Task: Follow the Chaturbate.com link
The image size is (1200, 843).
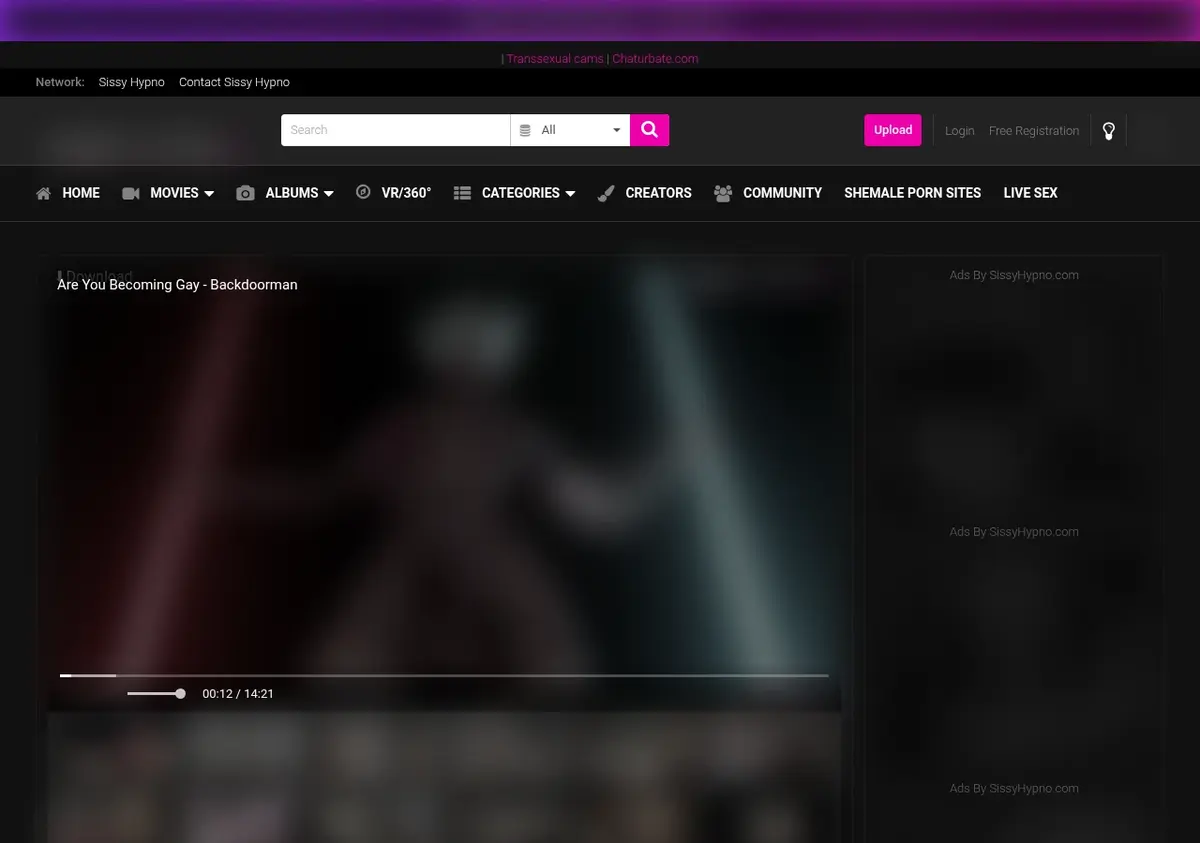Action: click(655, 59)
